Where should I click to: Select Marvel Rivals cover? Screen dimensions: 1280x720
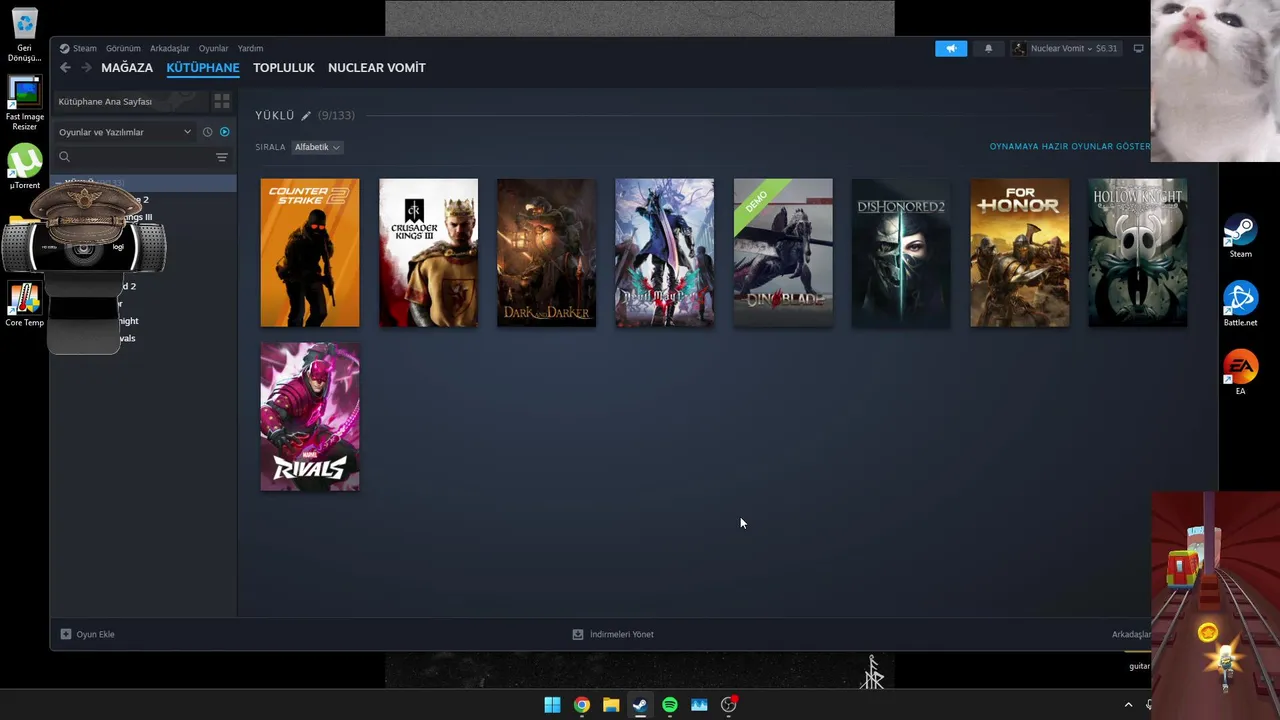pyautogui.click(x=310, y=417)
